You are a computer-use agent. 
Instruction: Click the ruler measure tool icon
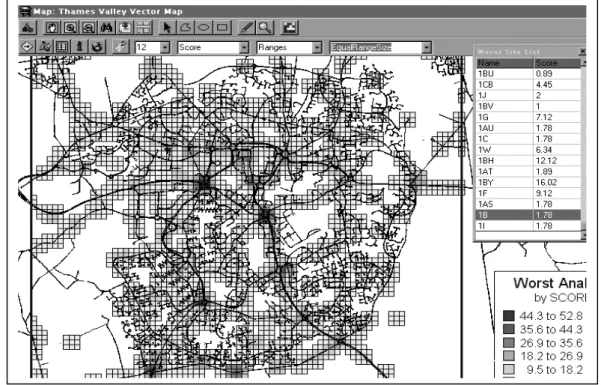tap(121, 47)
